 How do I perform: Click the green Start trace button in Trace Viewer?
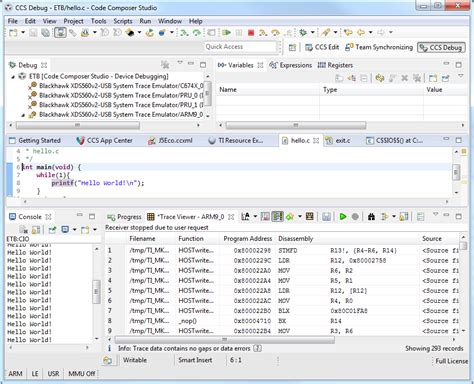point(343,217)
